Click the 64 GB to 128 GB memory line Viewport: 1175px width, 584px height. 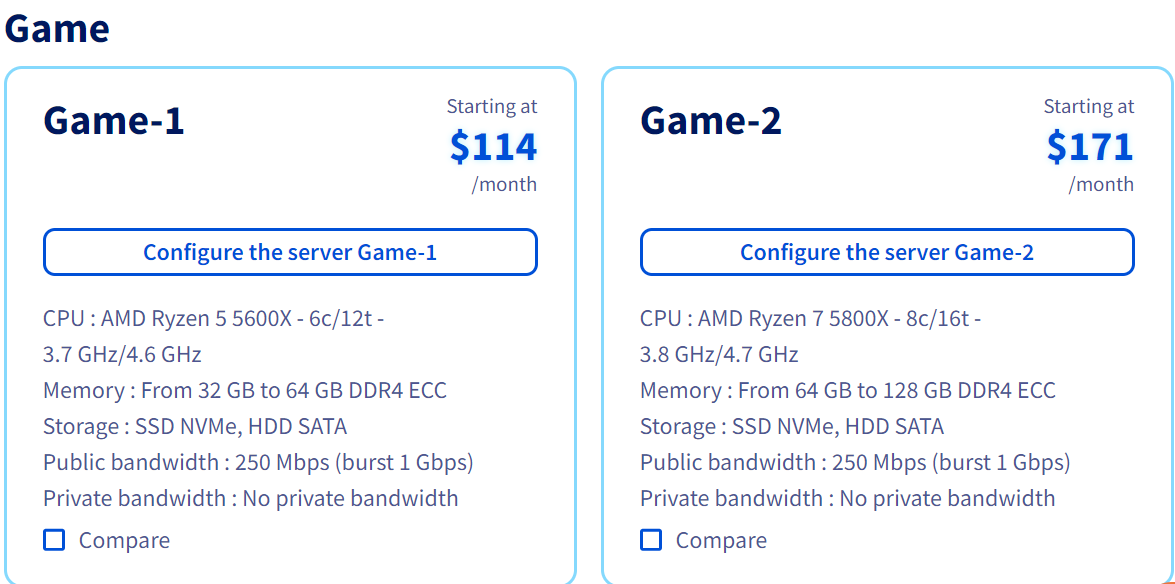tap(848, 391)
